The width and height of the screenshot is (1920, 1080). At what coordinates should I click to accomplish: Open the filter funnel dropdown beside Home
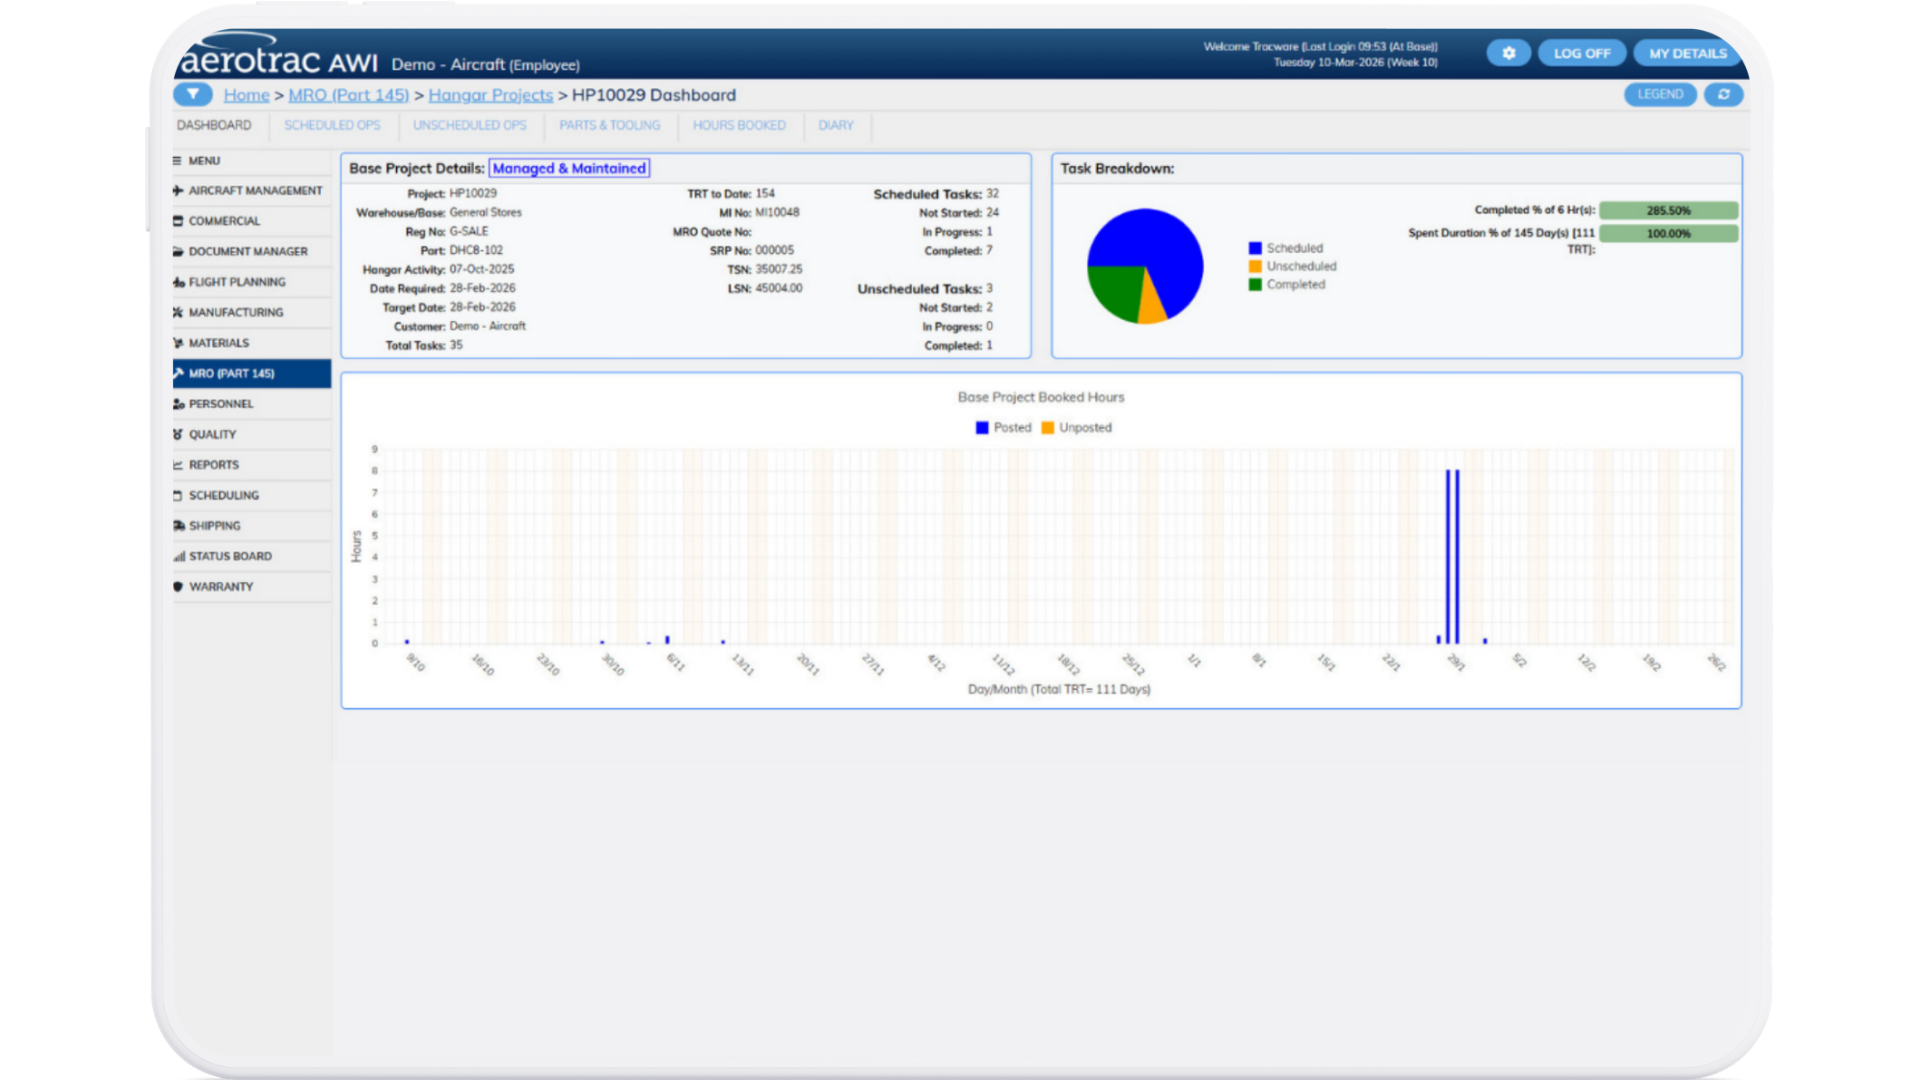coord(193,94)
